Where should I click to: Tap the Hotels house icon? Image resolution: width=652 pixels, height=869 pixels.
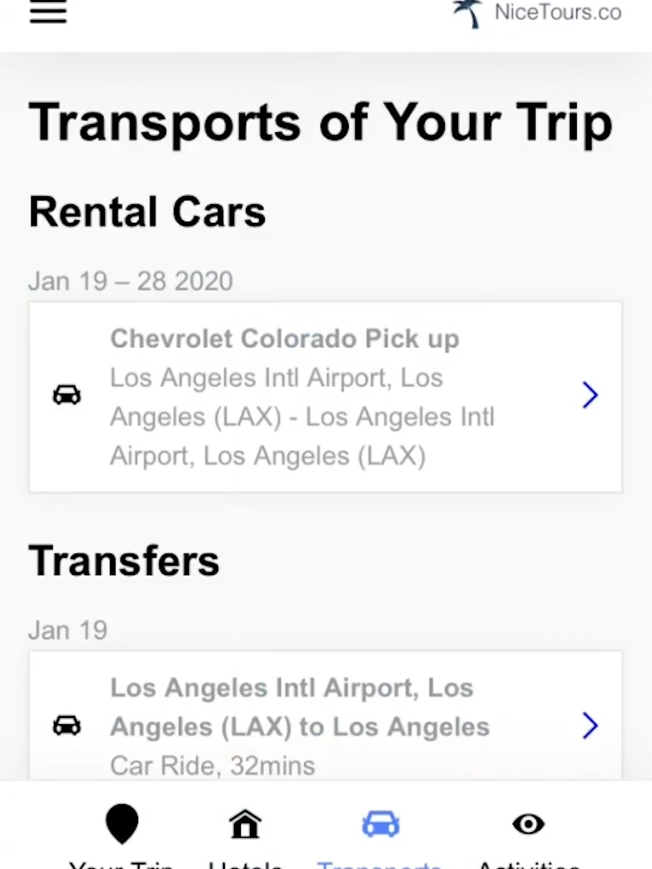[245, 824]
